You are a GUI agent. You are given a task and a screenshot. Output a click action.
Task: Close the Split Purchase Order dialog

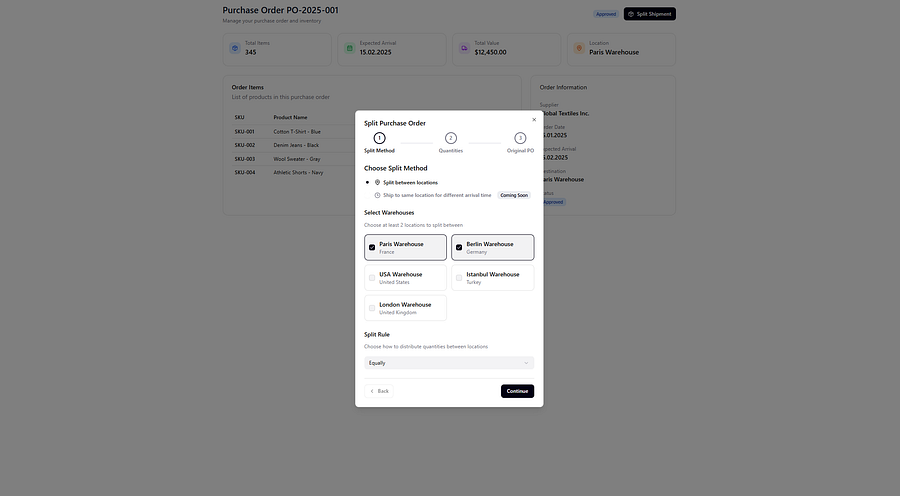pyautogui.click(x=534, y=120)
